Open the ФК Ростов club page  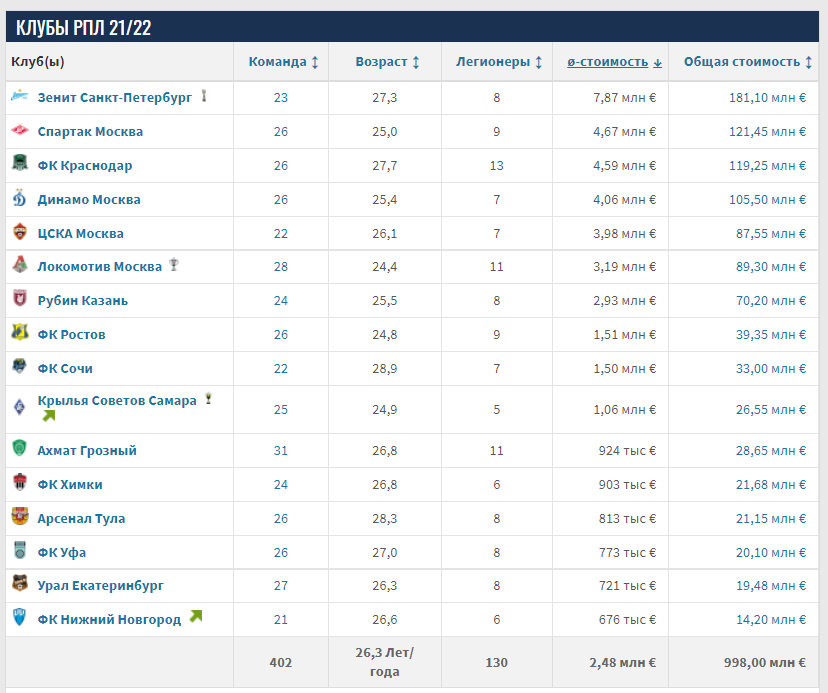click(71, 334)
